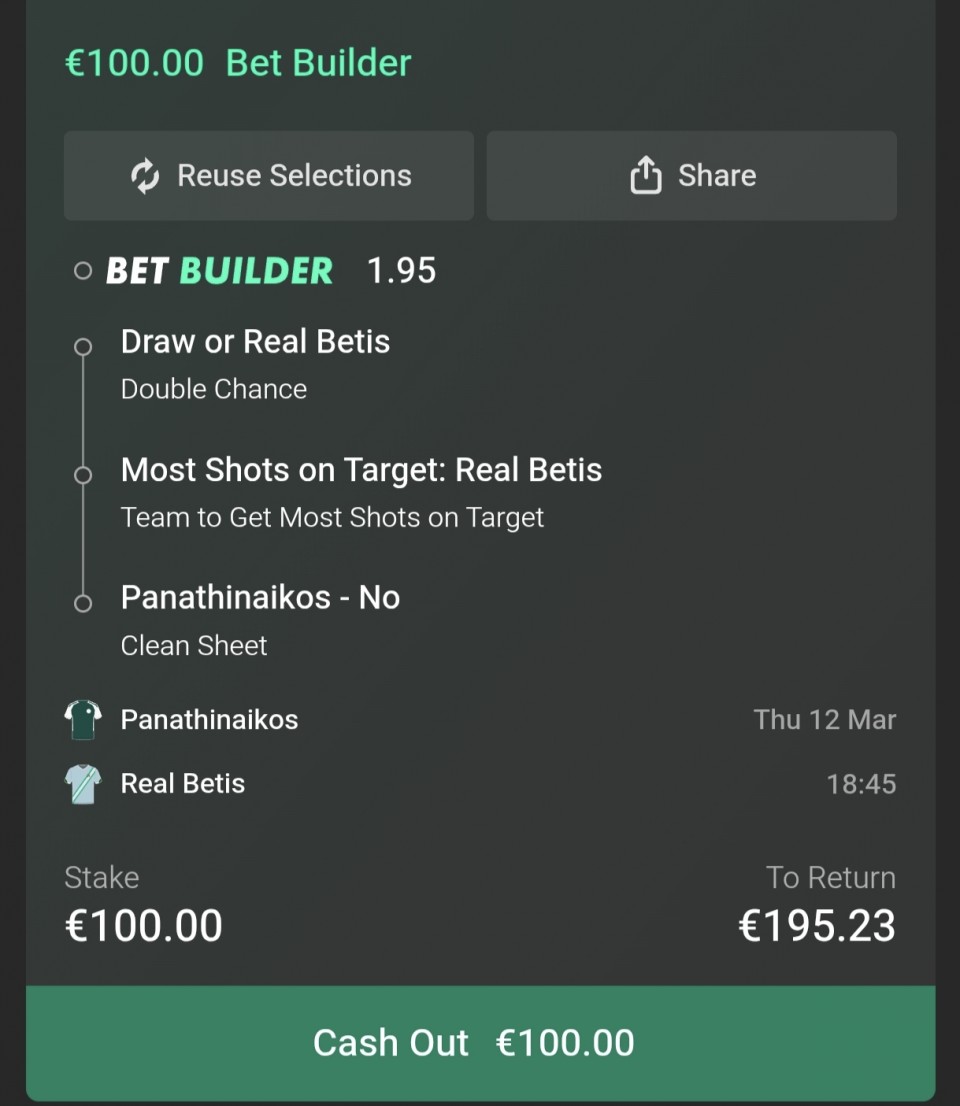Click the 1.95 odds value
Screen dimensions: 960x1106
pos(401,271)
